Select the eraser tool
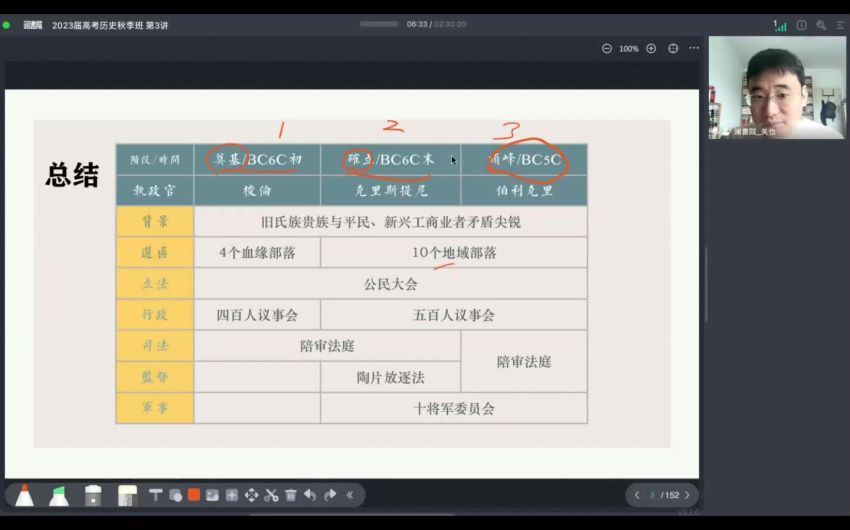The width and height of the screenshot is (850, 530). click(93, 495)
